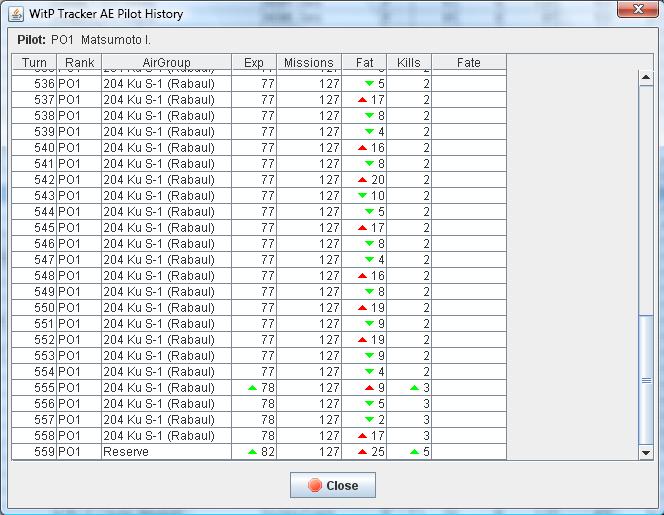Image resolution: width=664 pixels, height=515 pixels.
Task: Click green down arrow in turn 557 Fat
Action: pos(369,419)
